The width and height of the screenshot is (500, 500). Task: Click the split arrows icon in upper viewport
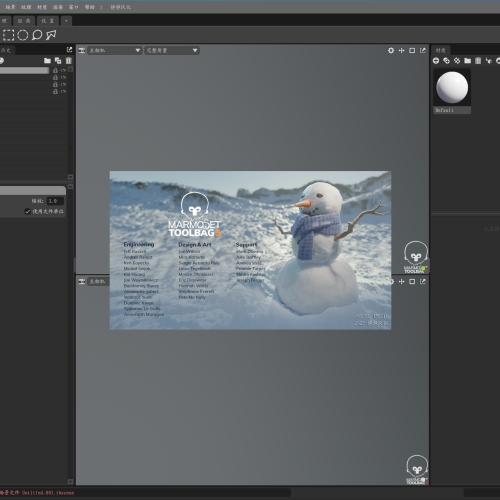pos(402,50)
